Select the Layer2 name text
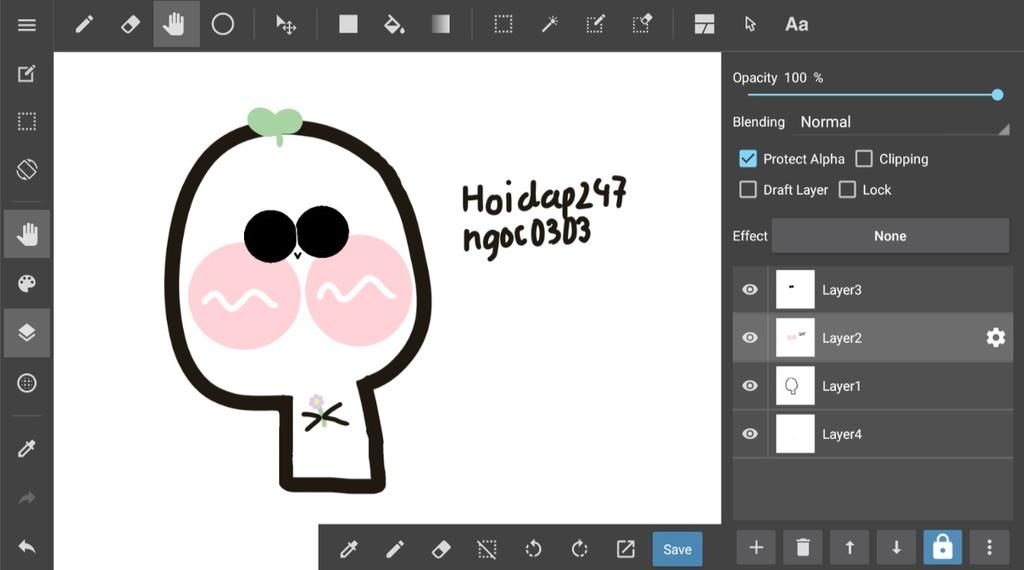 (842, 338)
